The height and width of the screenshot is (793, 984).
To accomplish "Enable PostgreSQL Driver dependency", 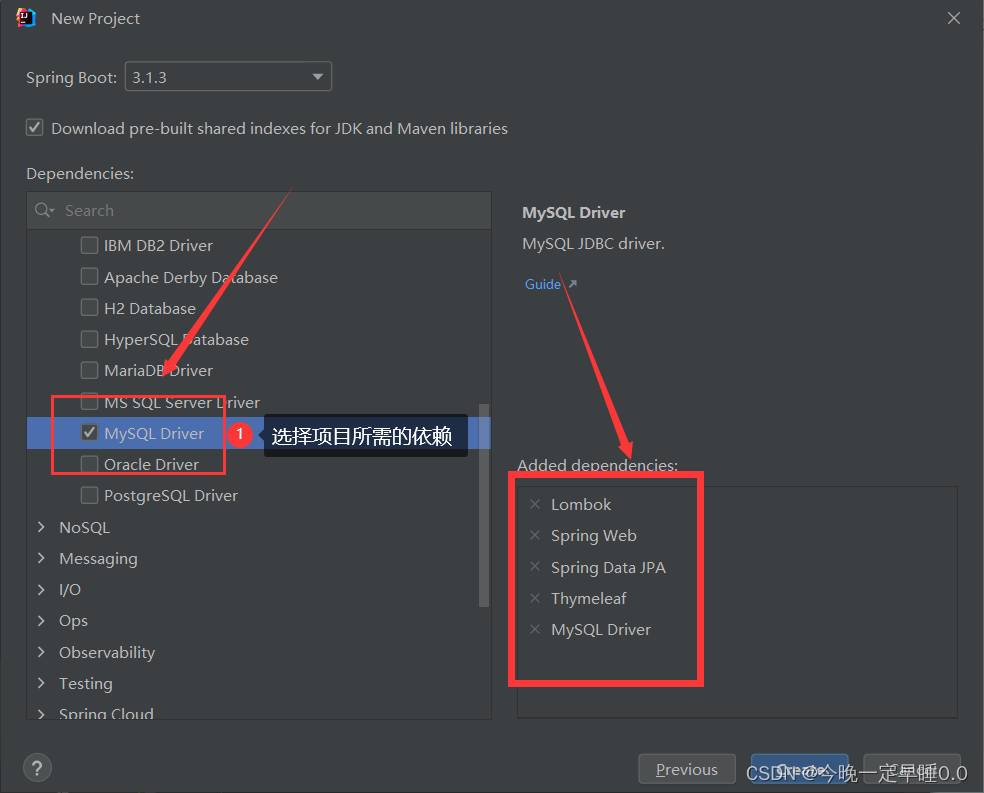I will (89, 495).
